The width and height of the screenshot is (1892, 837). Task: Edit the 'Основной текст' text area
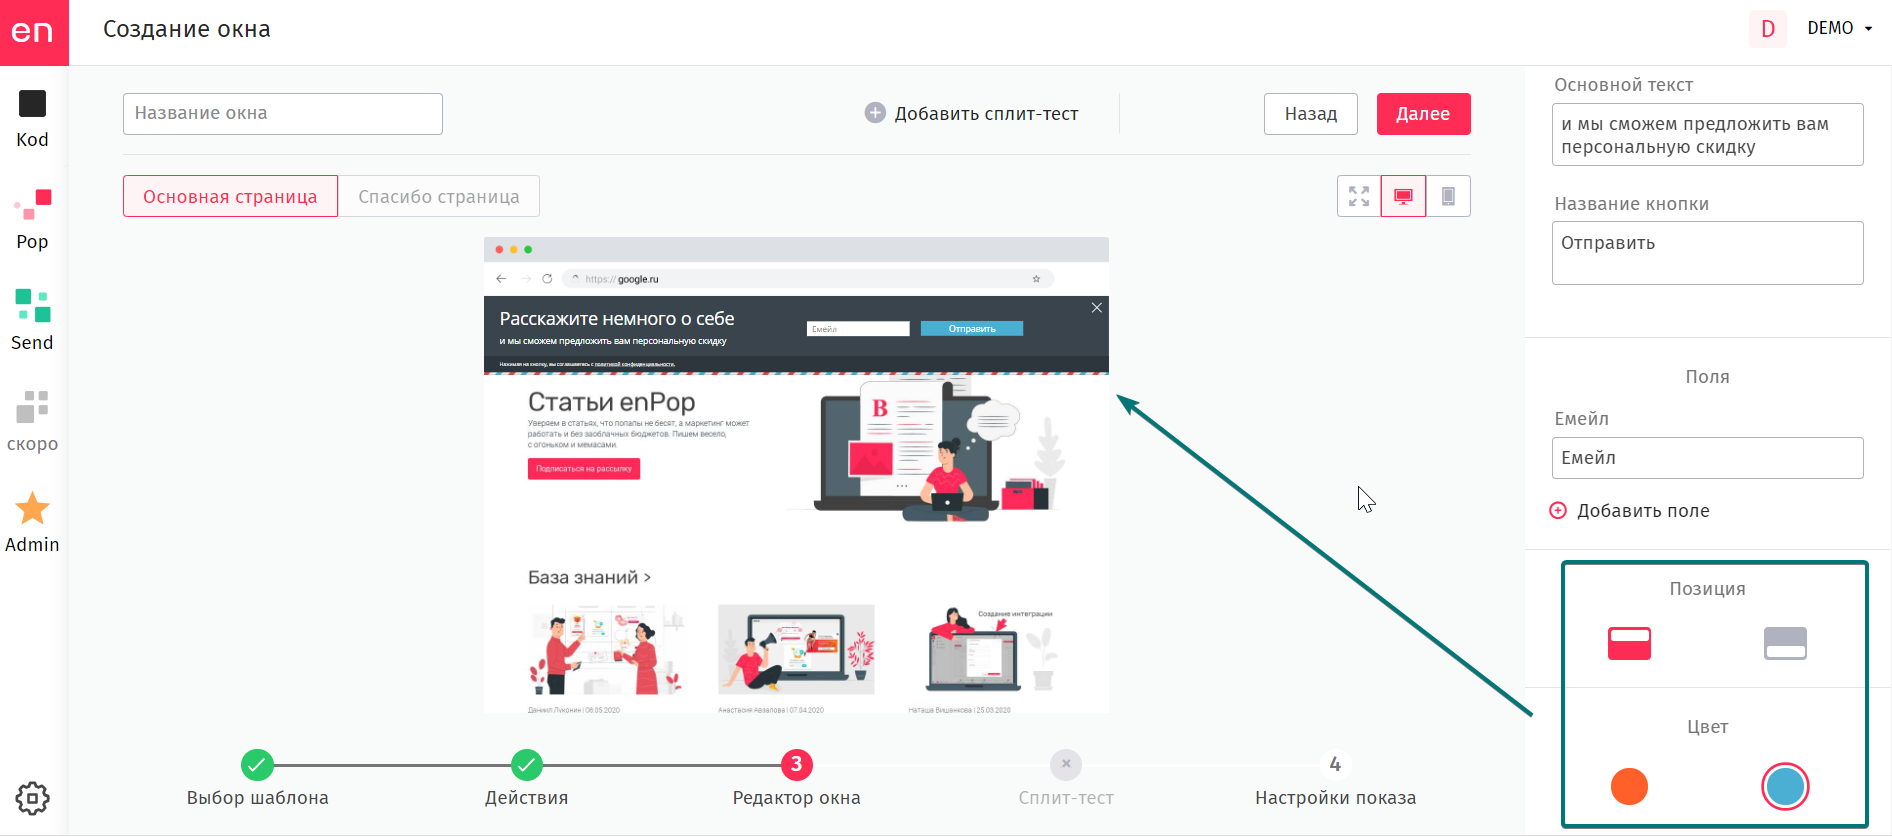1707,135
